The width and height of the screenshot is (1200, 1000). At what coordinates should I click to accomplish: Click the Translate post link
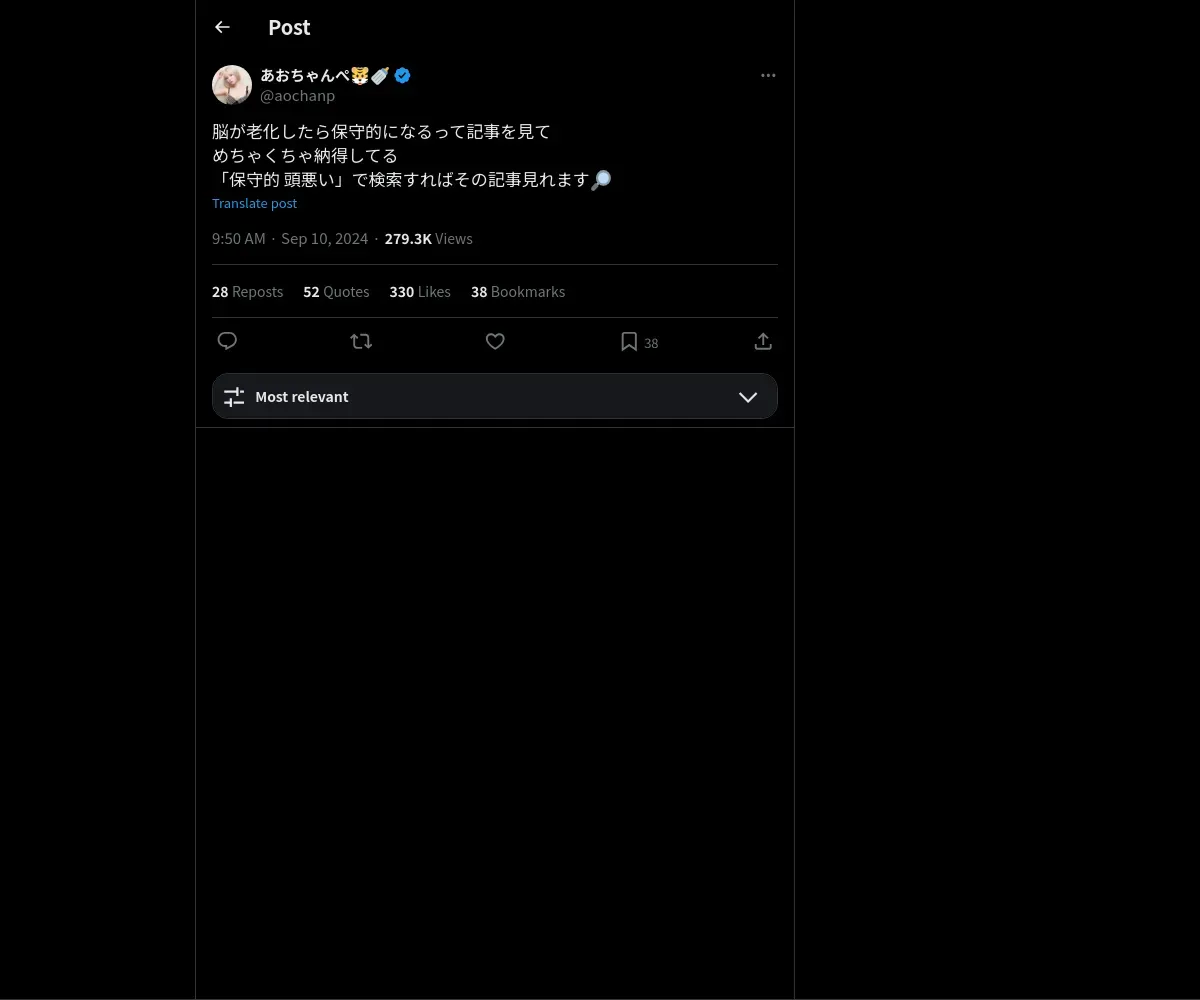tap(254, 203)
